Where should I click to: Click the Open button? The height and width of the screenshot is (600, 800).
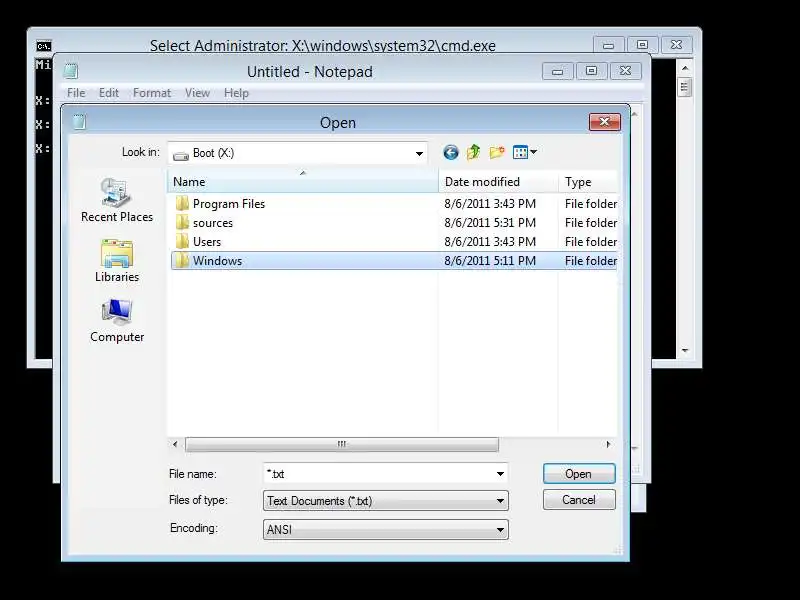[579, 473]
